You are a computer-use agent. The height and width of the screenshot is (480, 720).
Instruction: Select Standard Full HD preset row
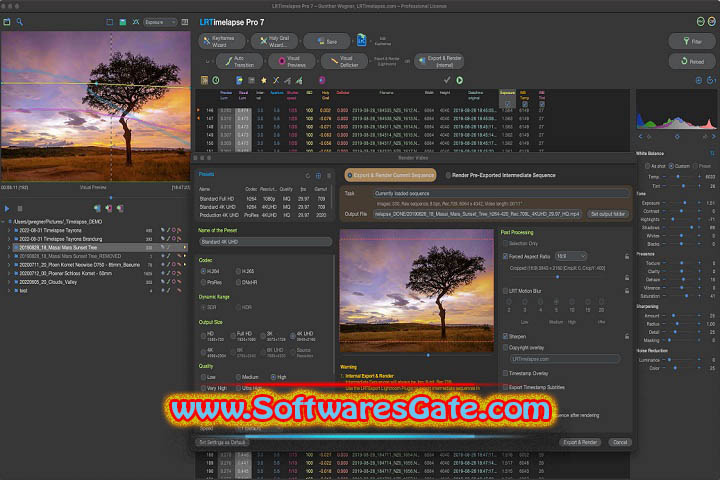(263, 199)
